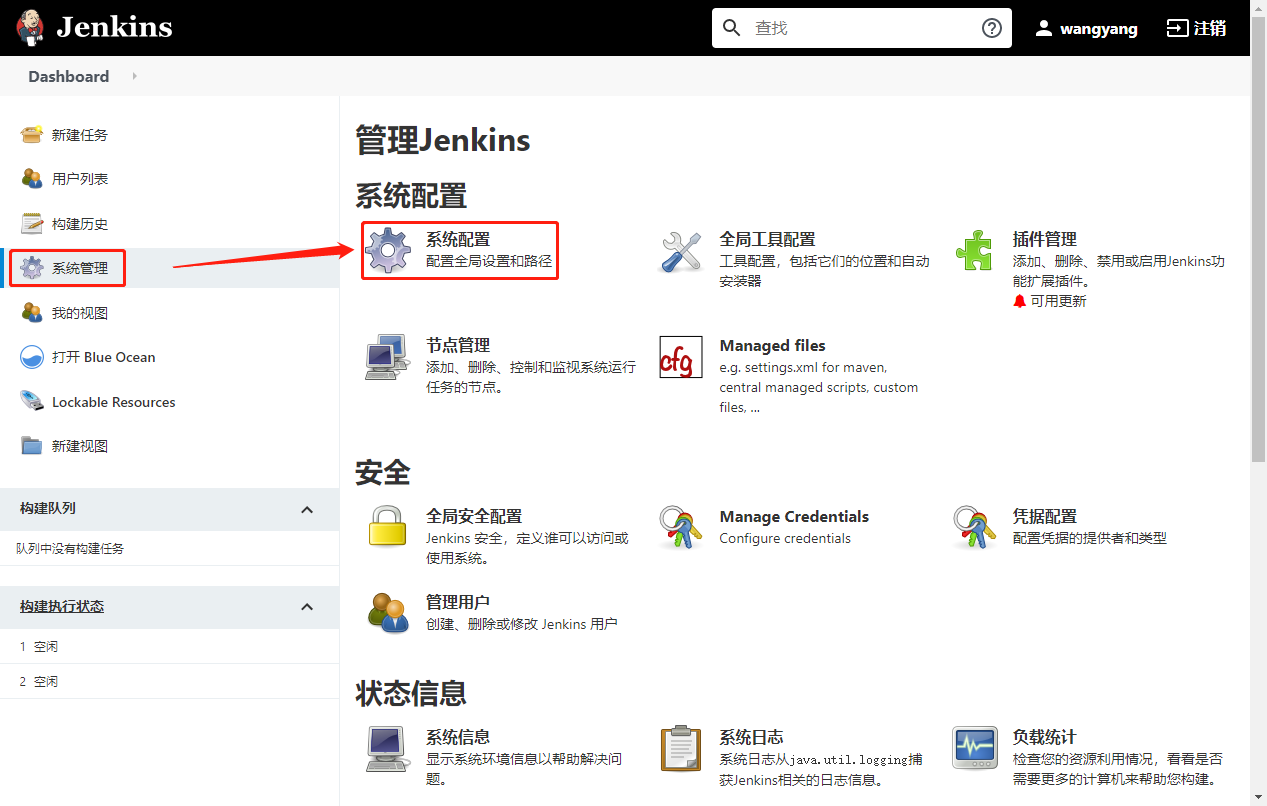
Task: Click the Jenkins butler logo icon
Action: [x=31, y=28]
